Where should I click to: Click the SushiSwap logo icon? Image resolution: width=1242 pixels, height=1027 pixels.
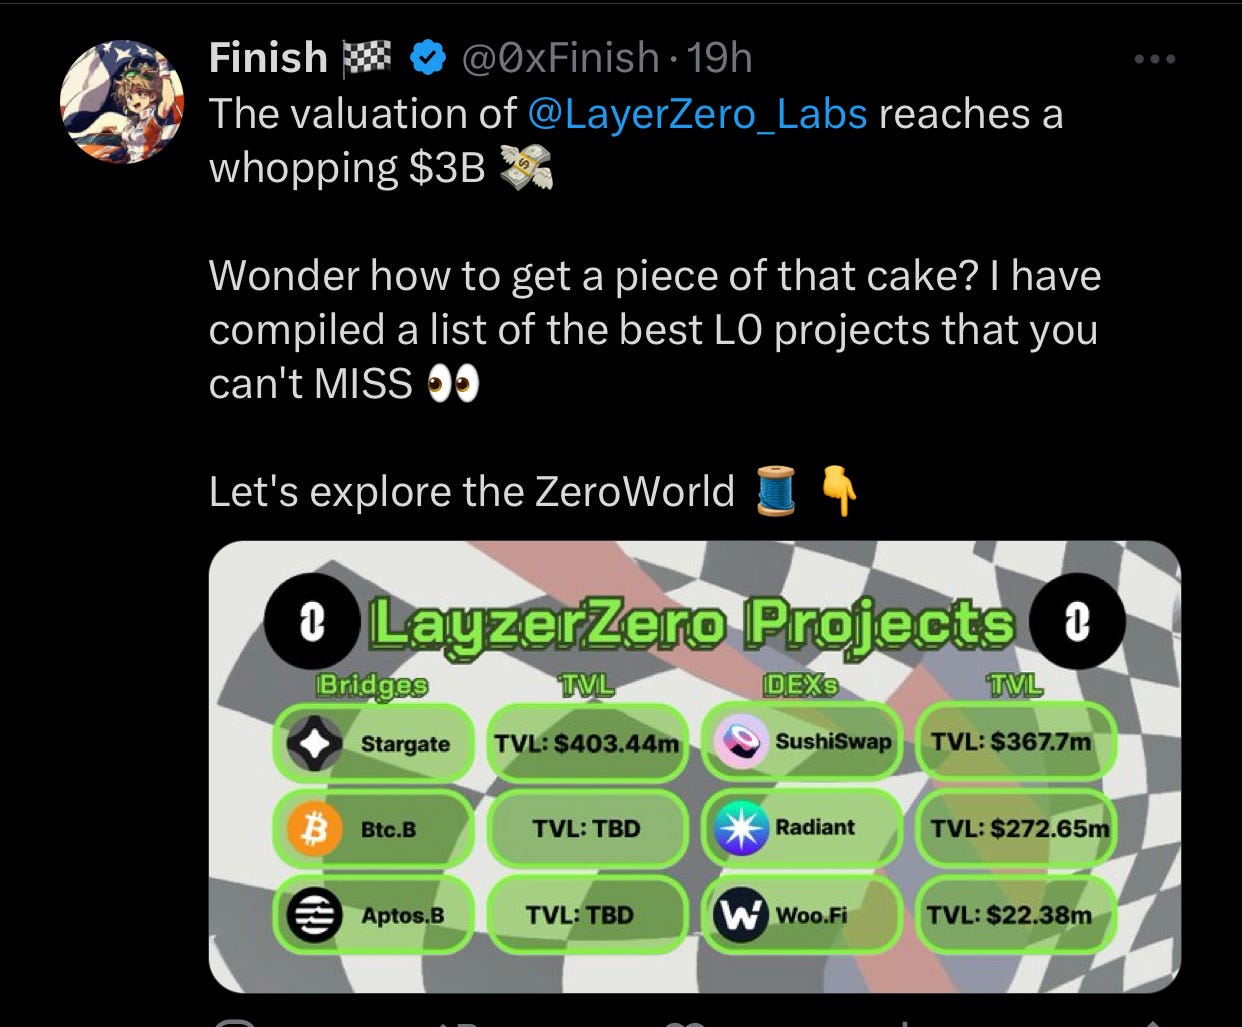pyautogui.click(x=740, y=742)
